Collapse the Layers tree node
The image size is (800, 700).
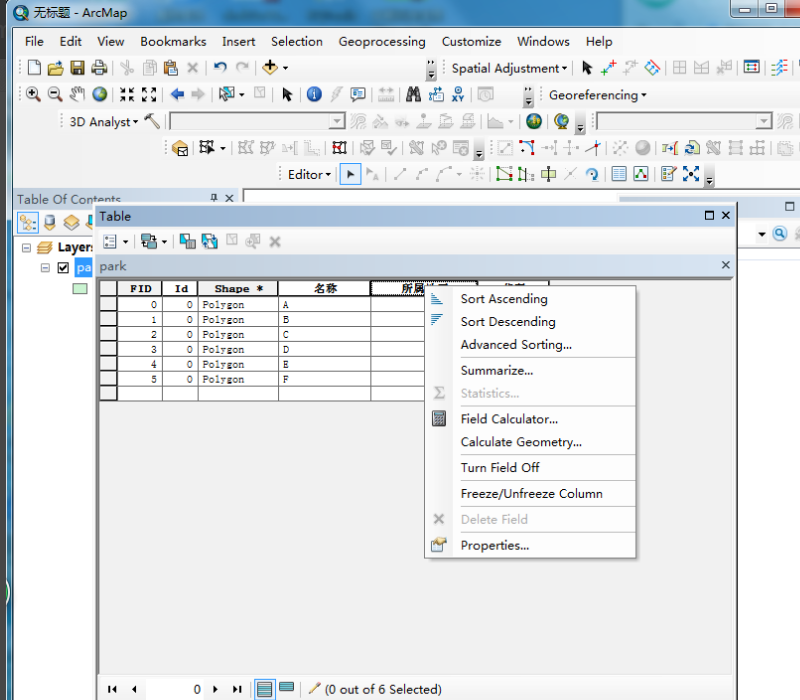point(27,248)
